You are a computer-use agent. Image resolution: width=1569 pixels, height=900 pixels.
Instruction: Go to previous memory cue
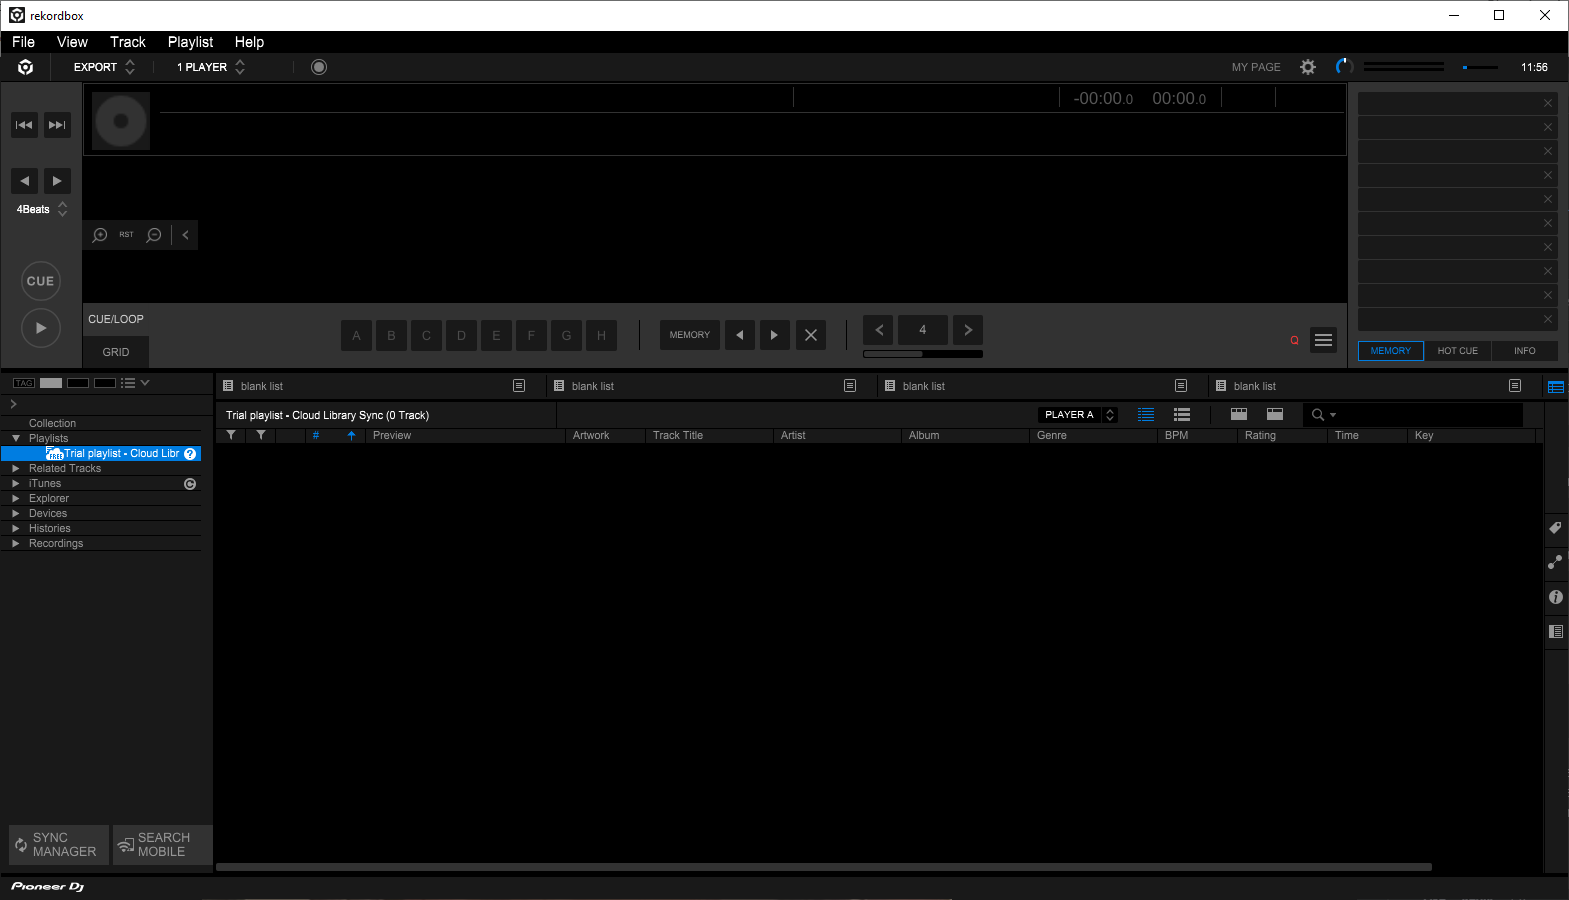point(740,335)
